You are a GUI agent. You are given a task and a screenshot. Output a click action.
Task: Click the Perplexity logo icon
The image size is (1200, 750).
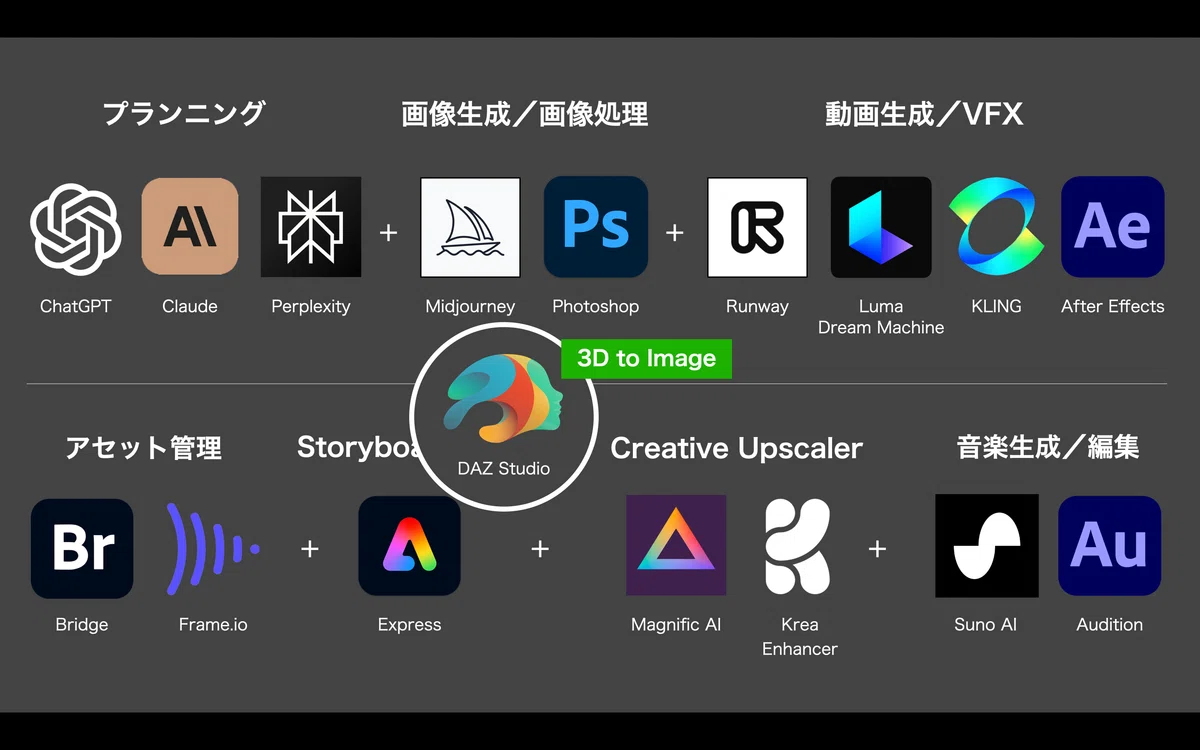pyautogui.click(x=310, y=227)
